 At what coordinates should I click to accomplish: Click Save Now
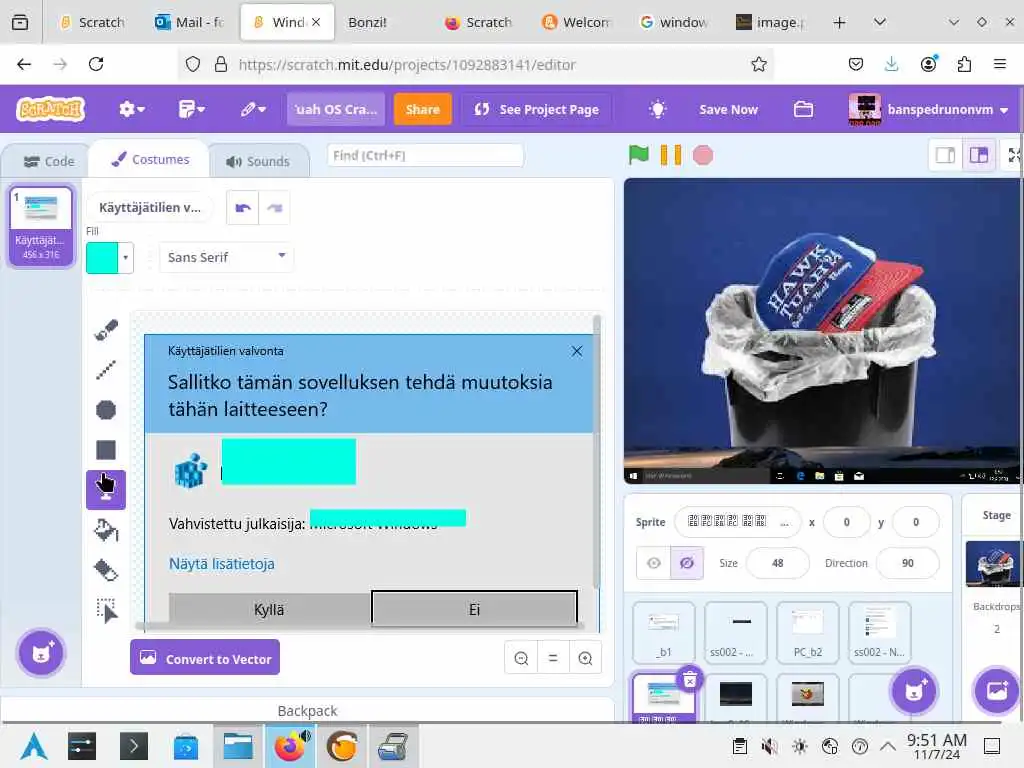[728, 109]
